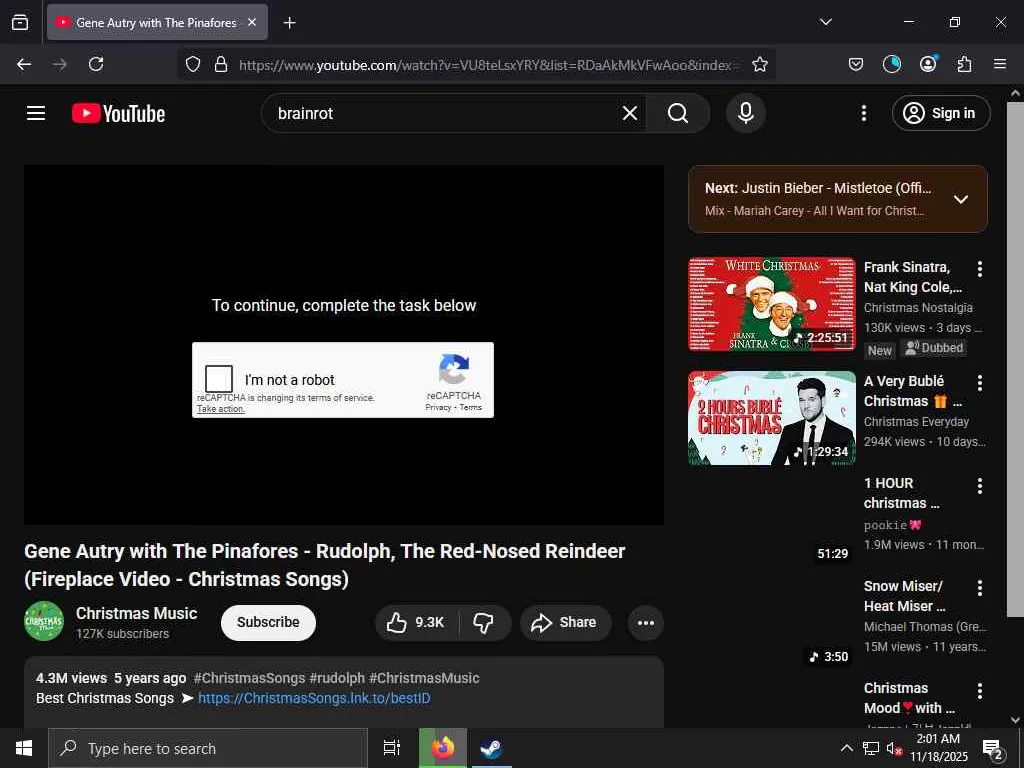The image size is (1024, 768).
Task: Open reCAPTCHA Terms link
Action: pyautogui.click(x=470, y=407)
